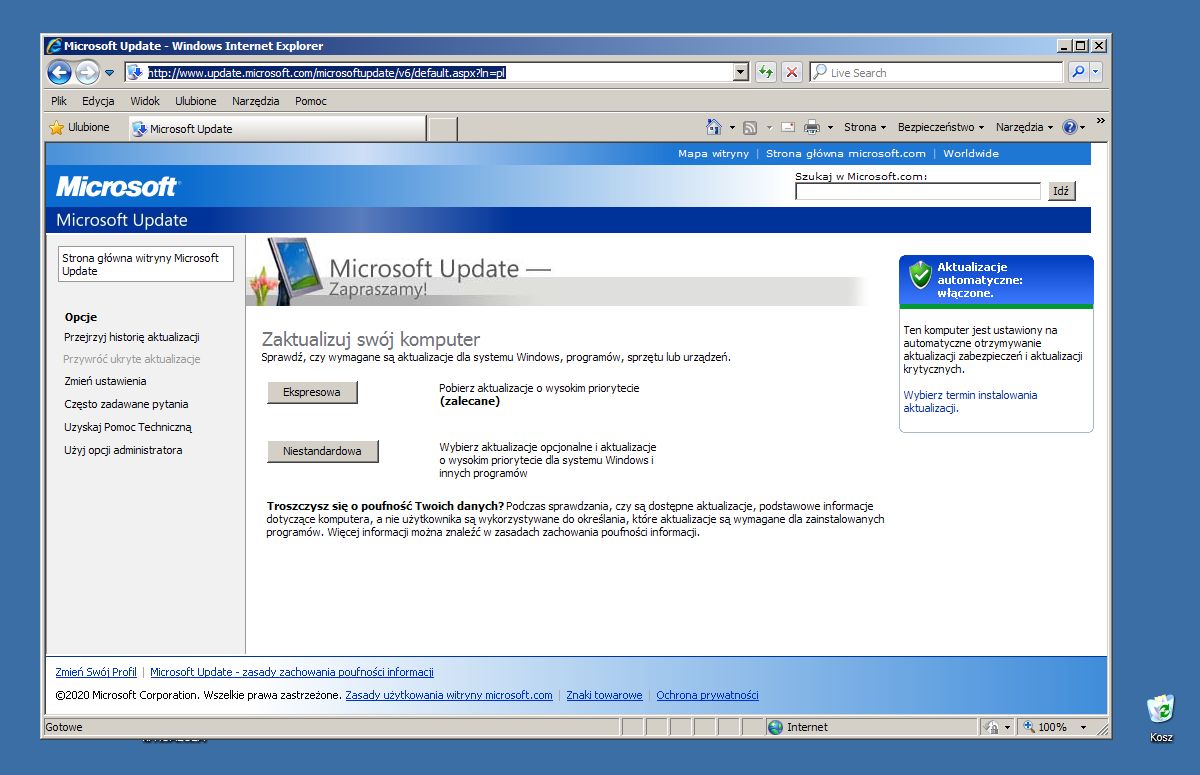
Task: Open the Widok menu
Action: coord(145,101)
